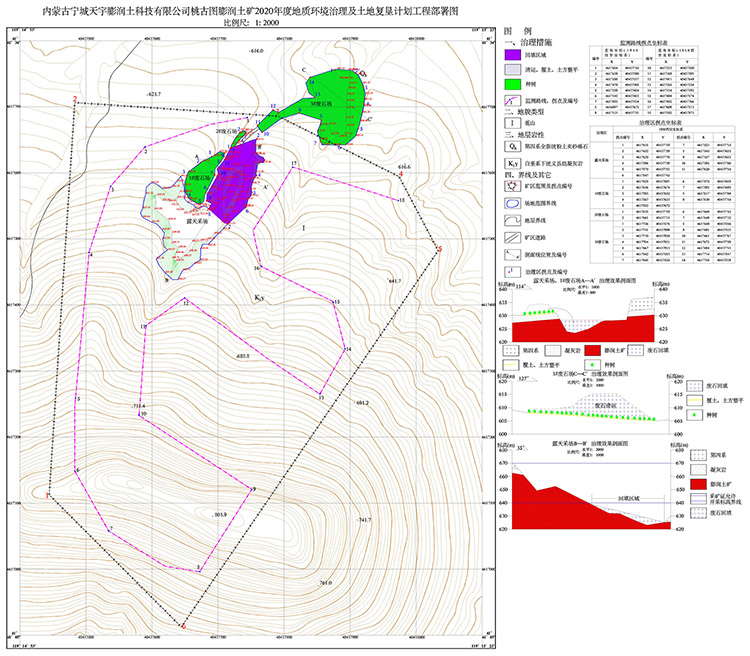750x656 pixels.
Task: Click spot elevation 803.9 on the map
Action: pos(219,515)
